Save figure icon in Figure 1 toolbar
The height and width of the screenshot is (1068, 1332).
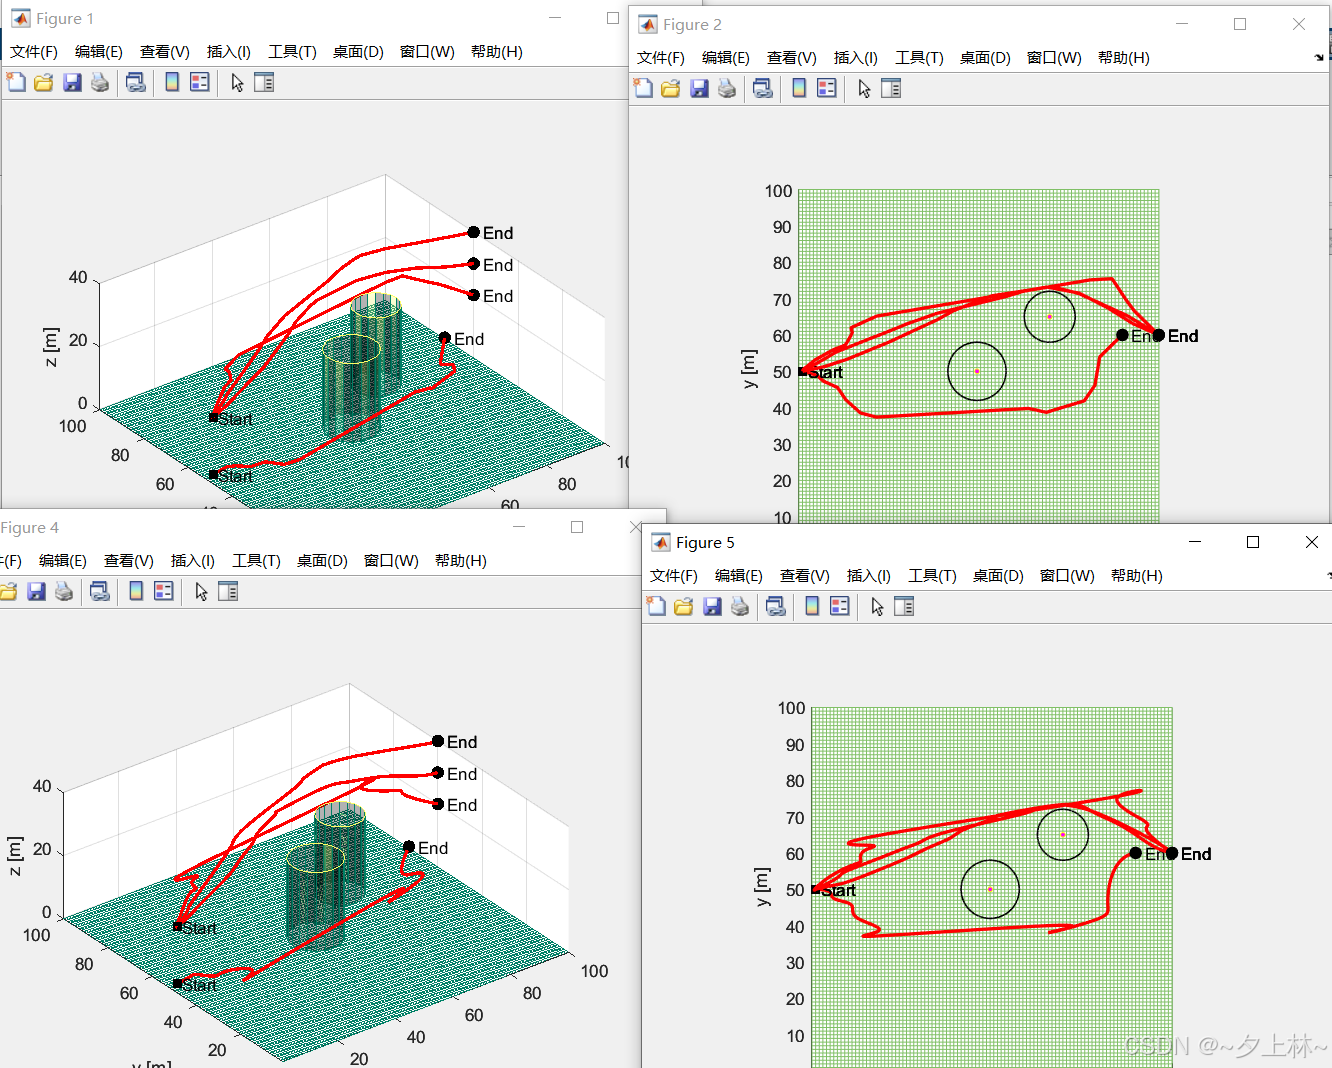72,82
